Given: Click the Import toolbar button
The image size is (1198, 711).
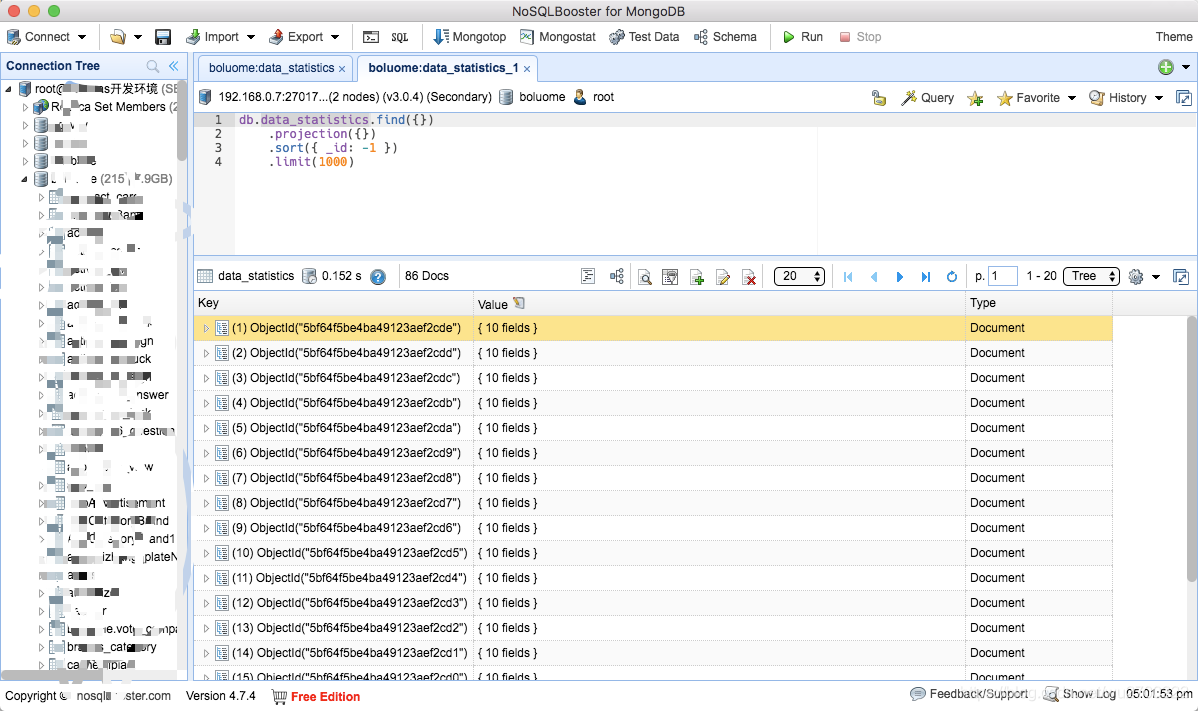Looking at the screenshot, I should click(212, 37).
